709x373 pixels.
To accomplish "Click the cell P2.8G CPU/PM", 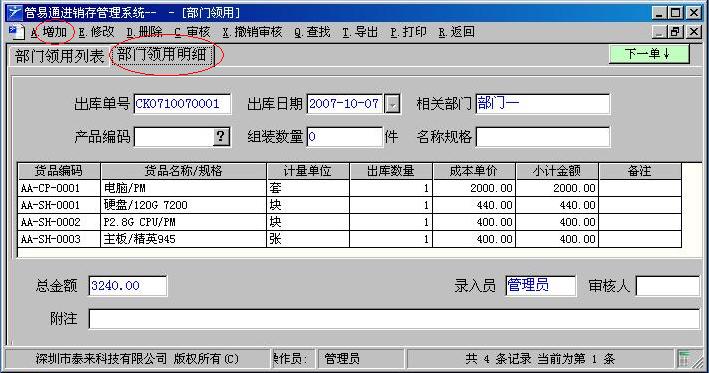I will (184, 222).
